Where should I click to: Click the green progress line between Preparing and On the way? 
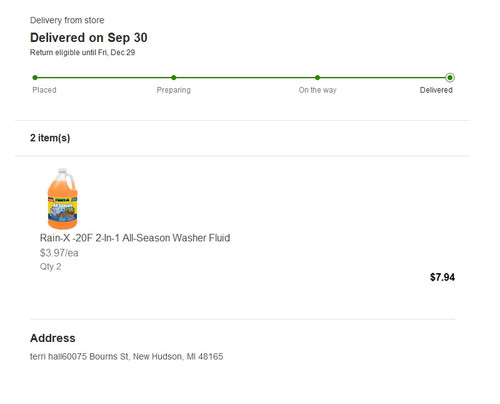click(245, 78)
